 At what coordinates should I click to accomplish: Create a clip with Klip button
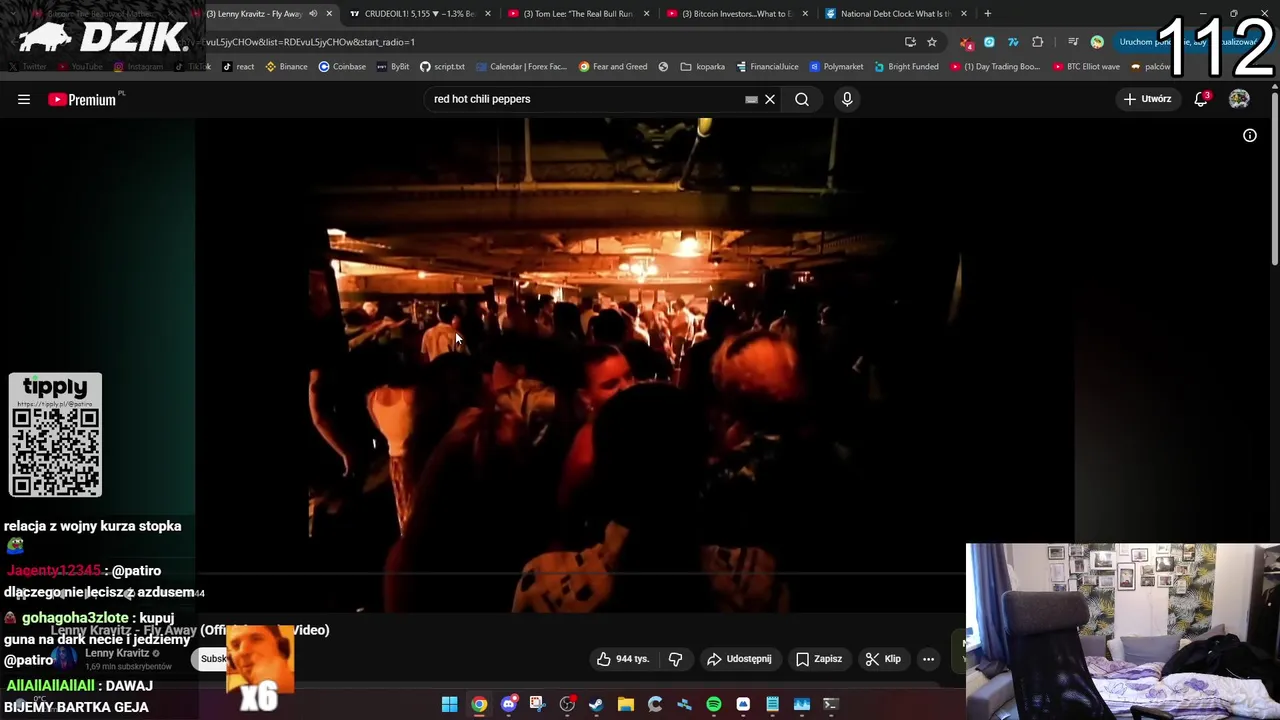coord(883,659)
